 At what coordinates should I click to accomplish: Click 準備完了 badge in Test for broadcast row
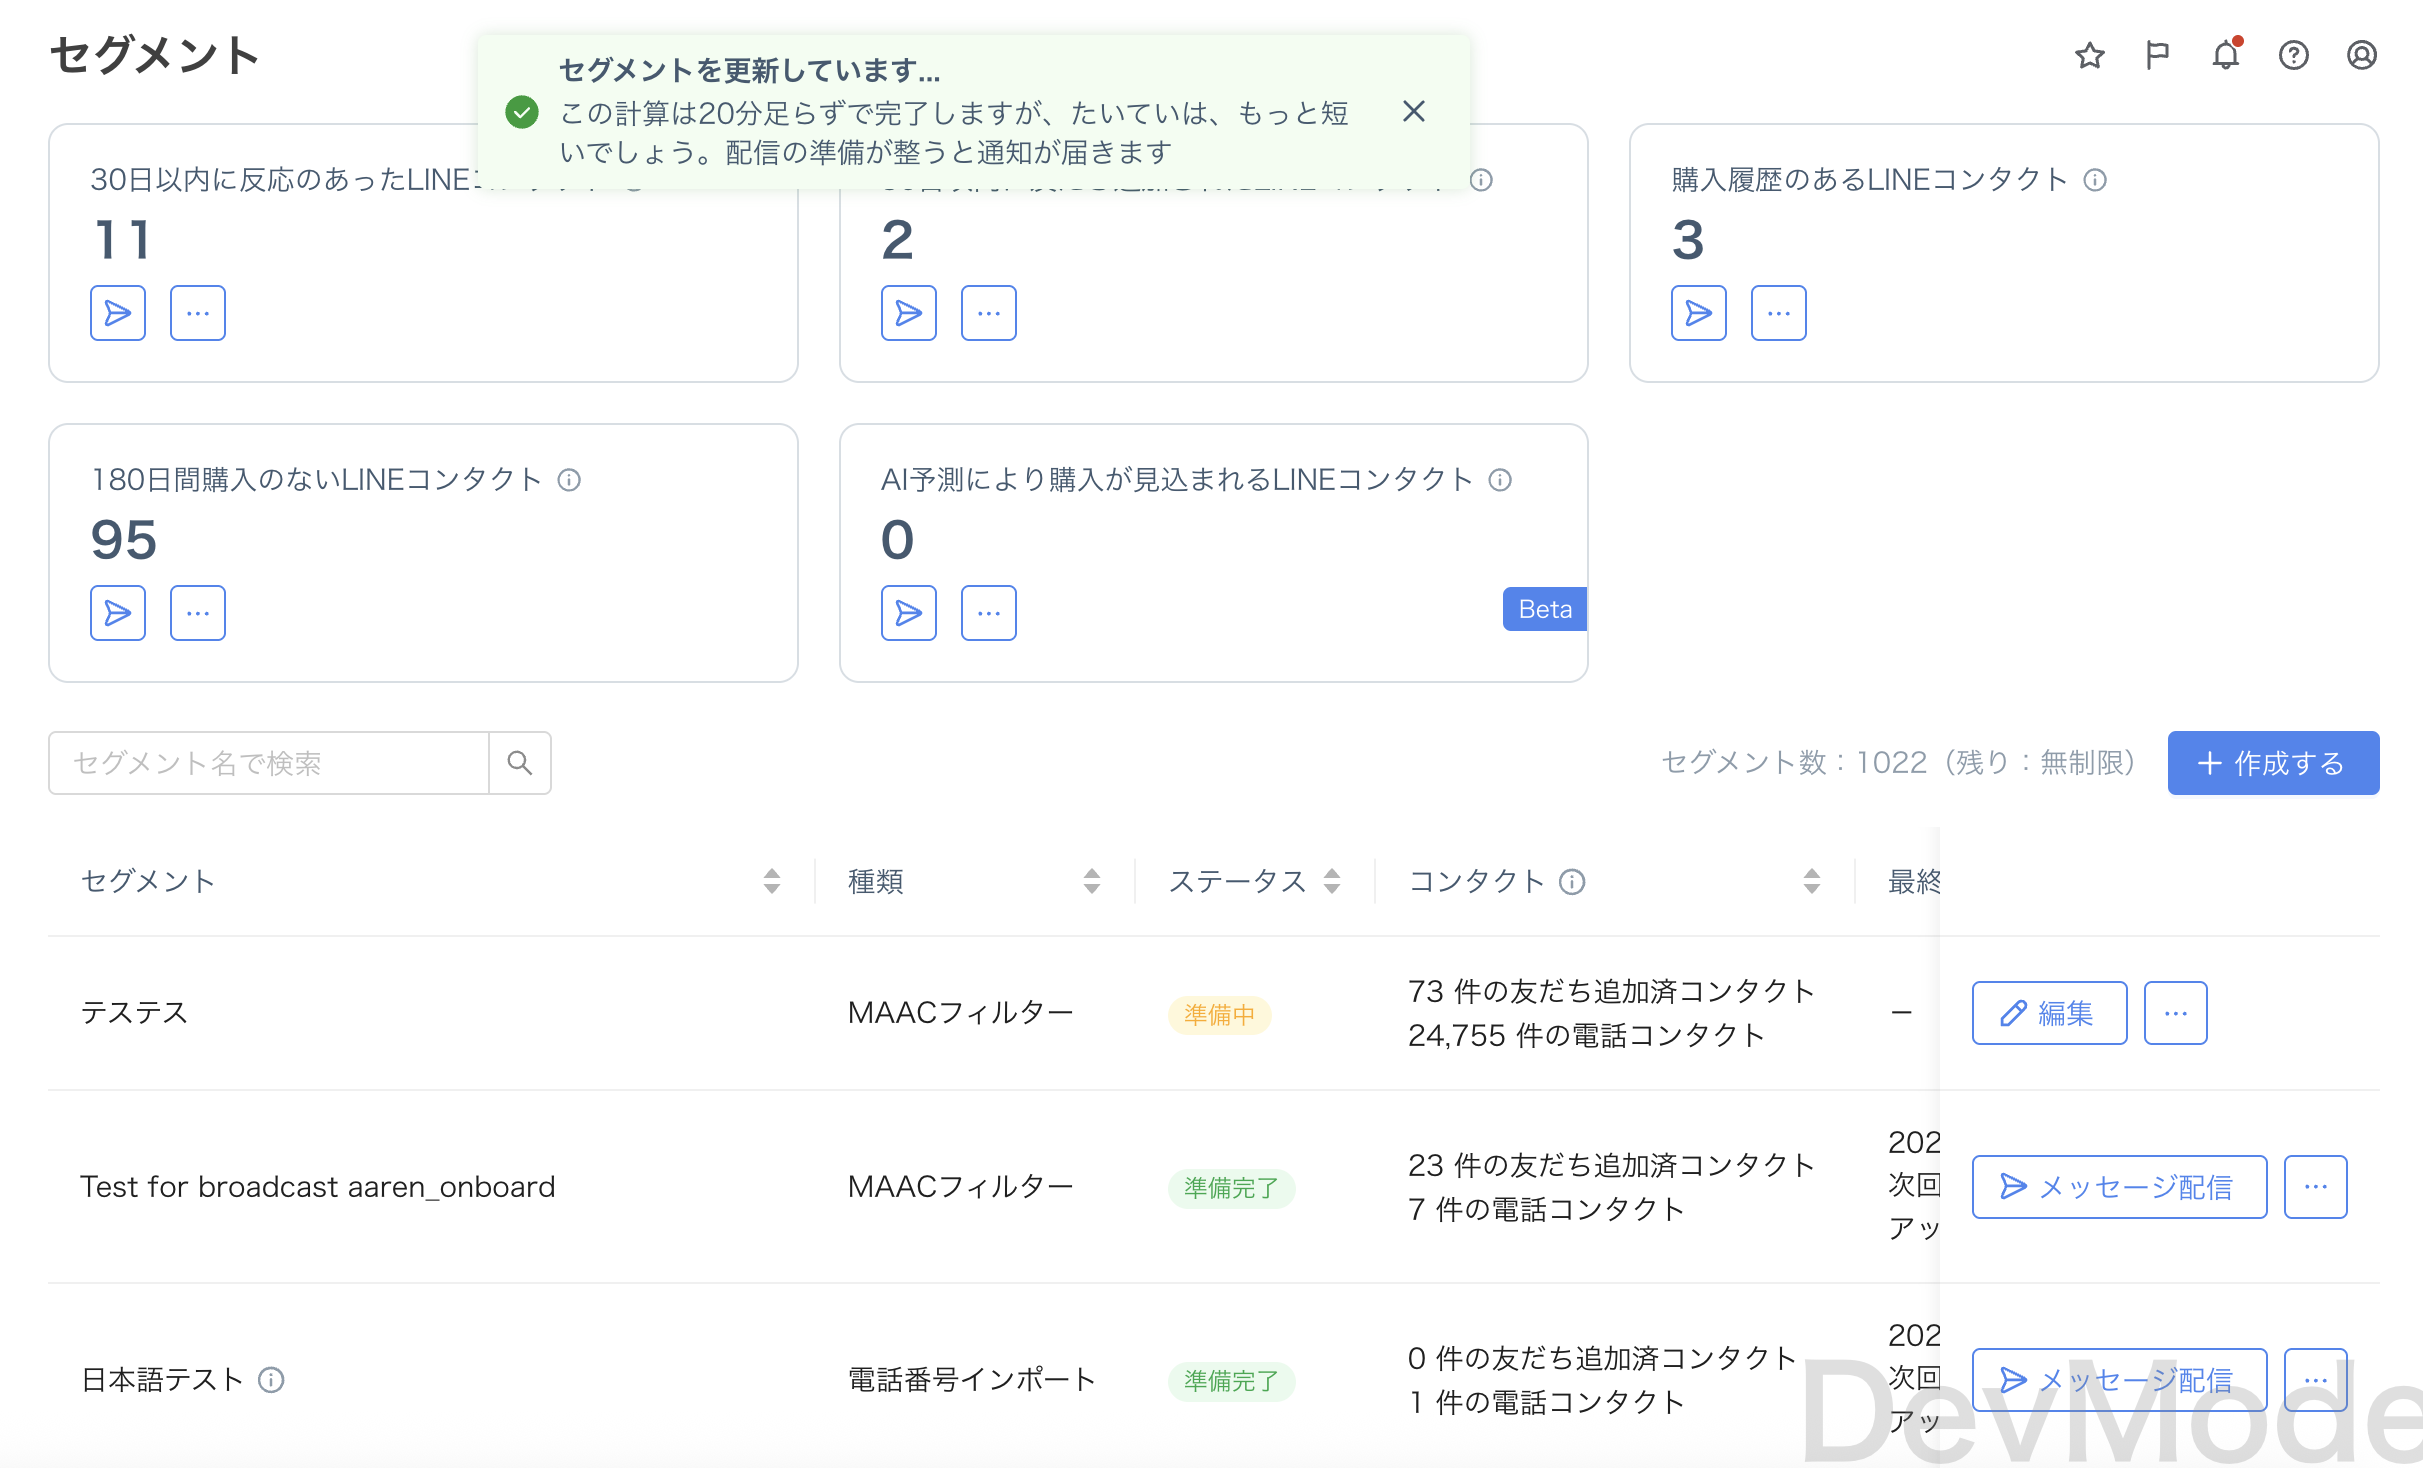(1231, 1188)
